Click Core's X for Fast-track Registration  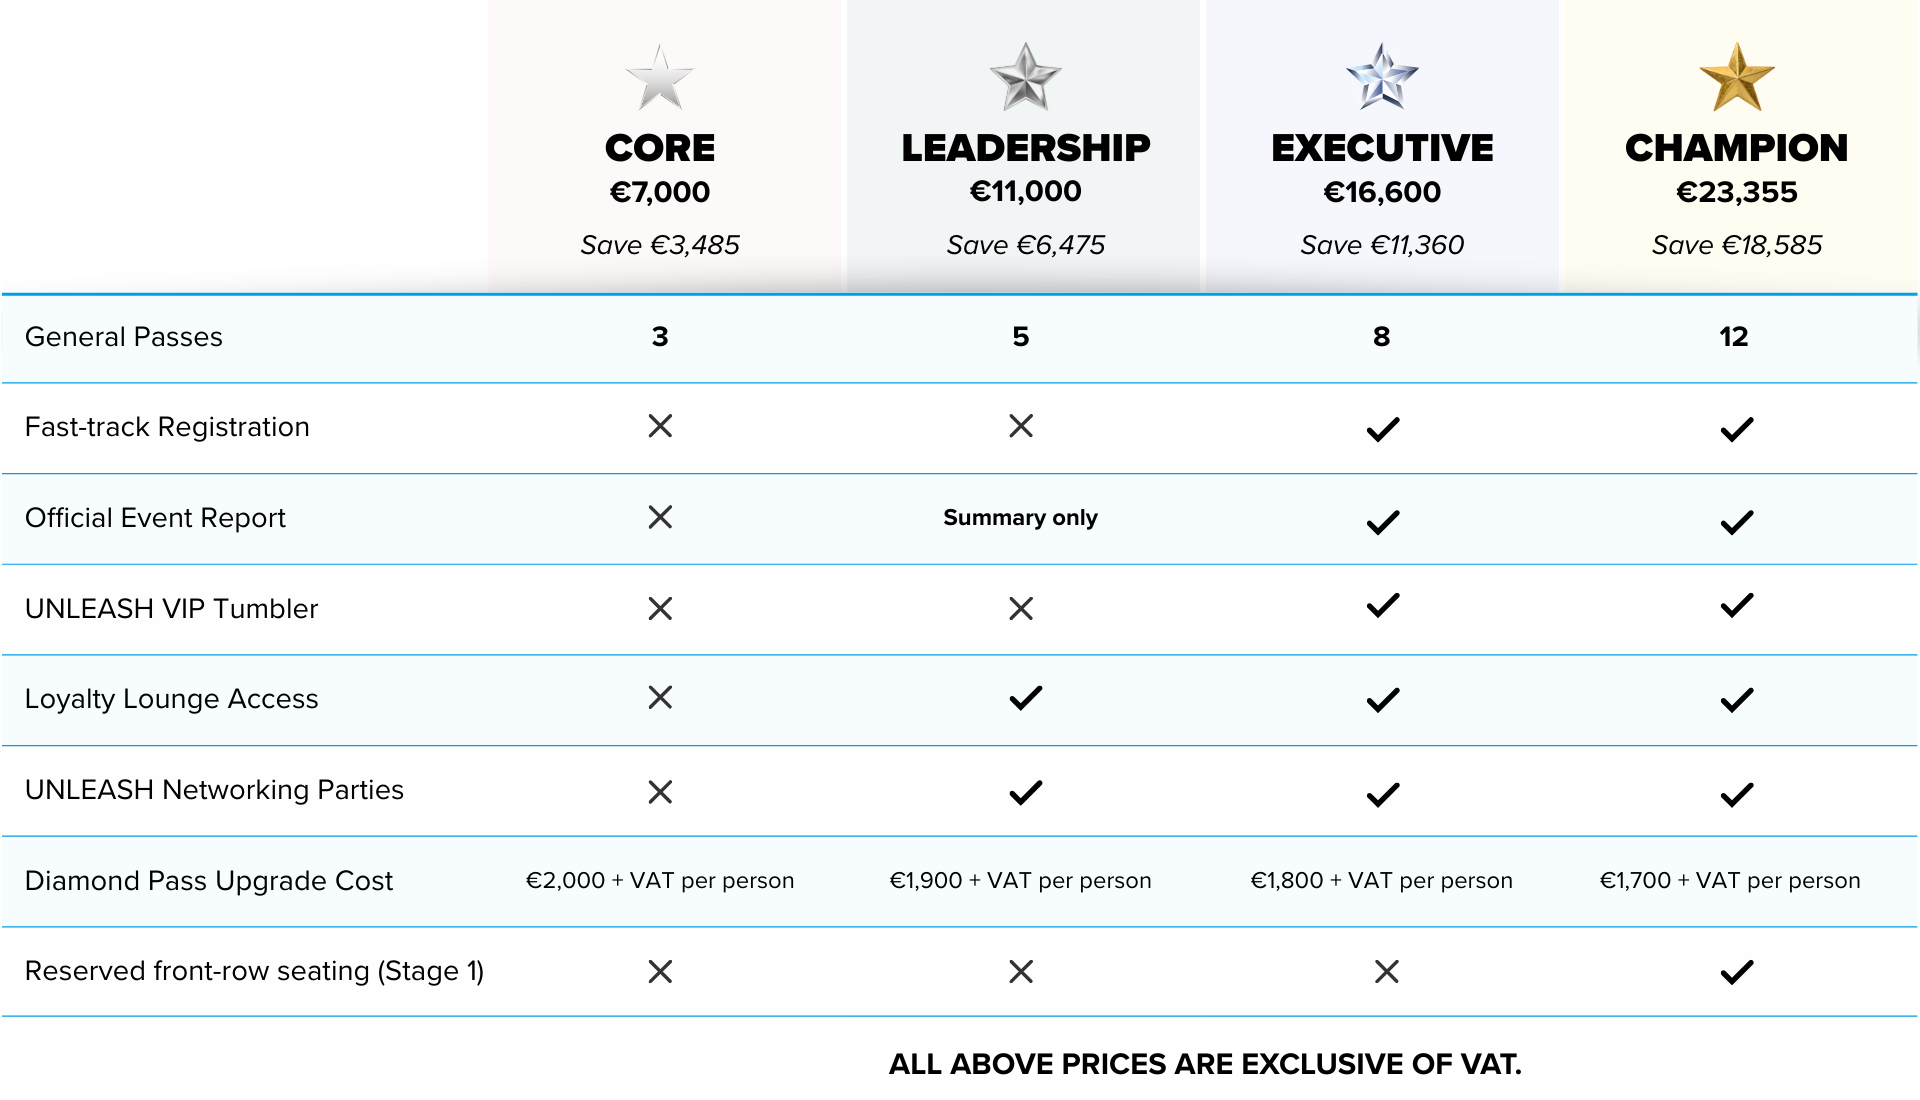point(660,426)
